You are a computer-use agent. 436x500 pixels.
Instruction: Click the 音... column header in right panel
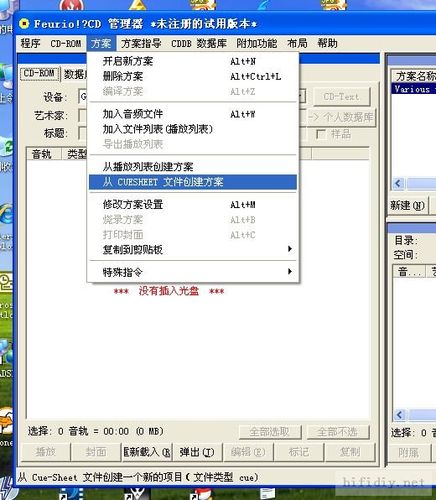pyautogui.click(x=409, y=272)
